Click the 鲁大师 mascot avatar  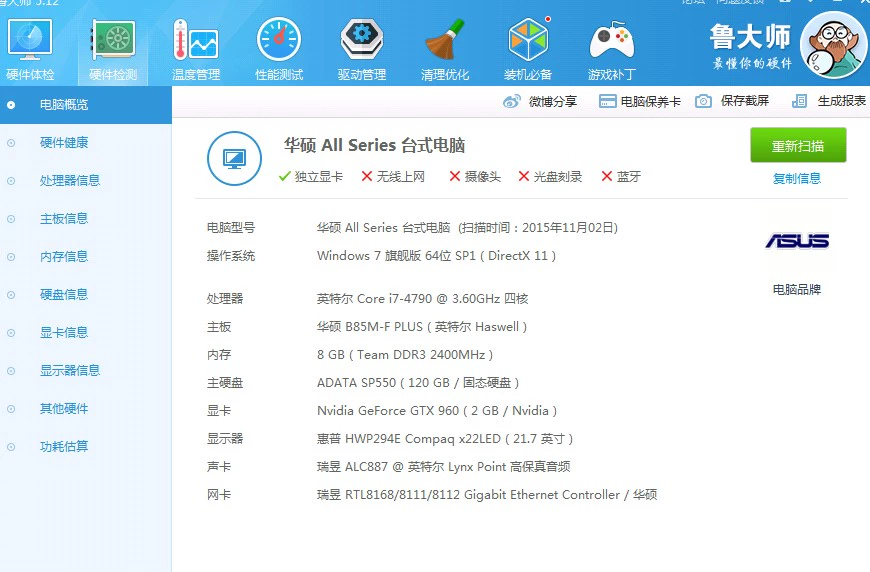point(833,45)
